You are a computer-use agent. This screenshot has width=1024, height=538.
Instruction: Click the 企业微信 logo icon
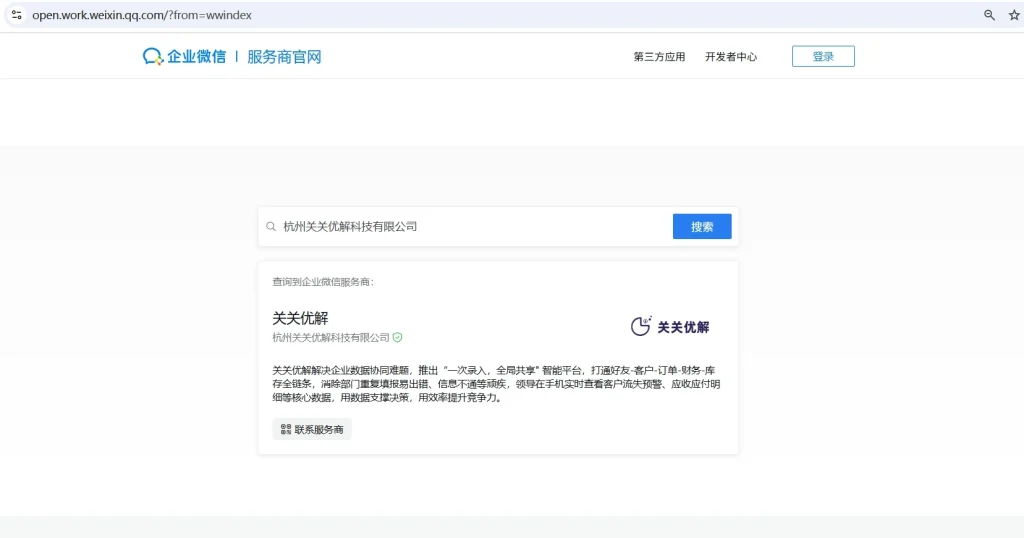(x=153, y=57)
